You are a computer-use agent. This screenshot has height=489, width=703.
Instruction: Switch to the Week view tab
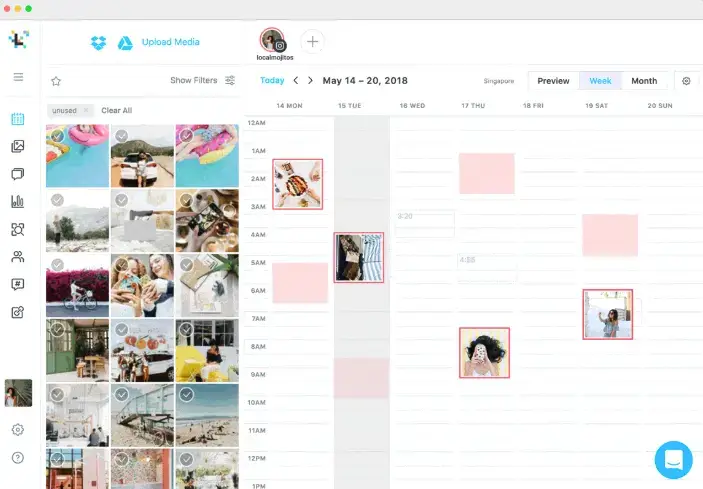pos(600,81)
